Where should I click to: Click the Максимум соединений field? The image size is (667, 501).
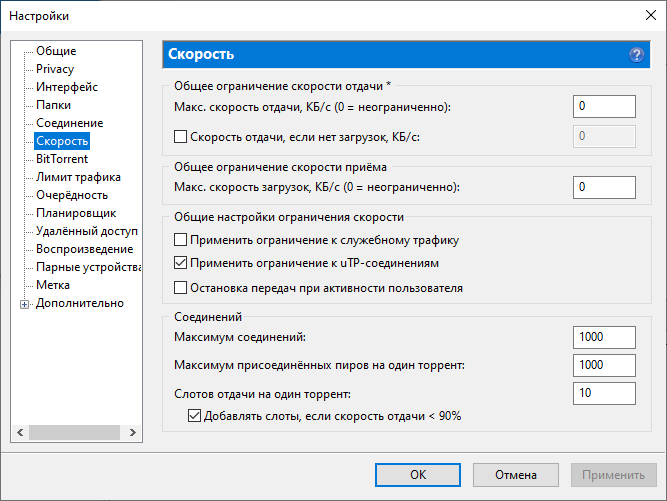604,337
